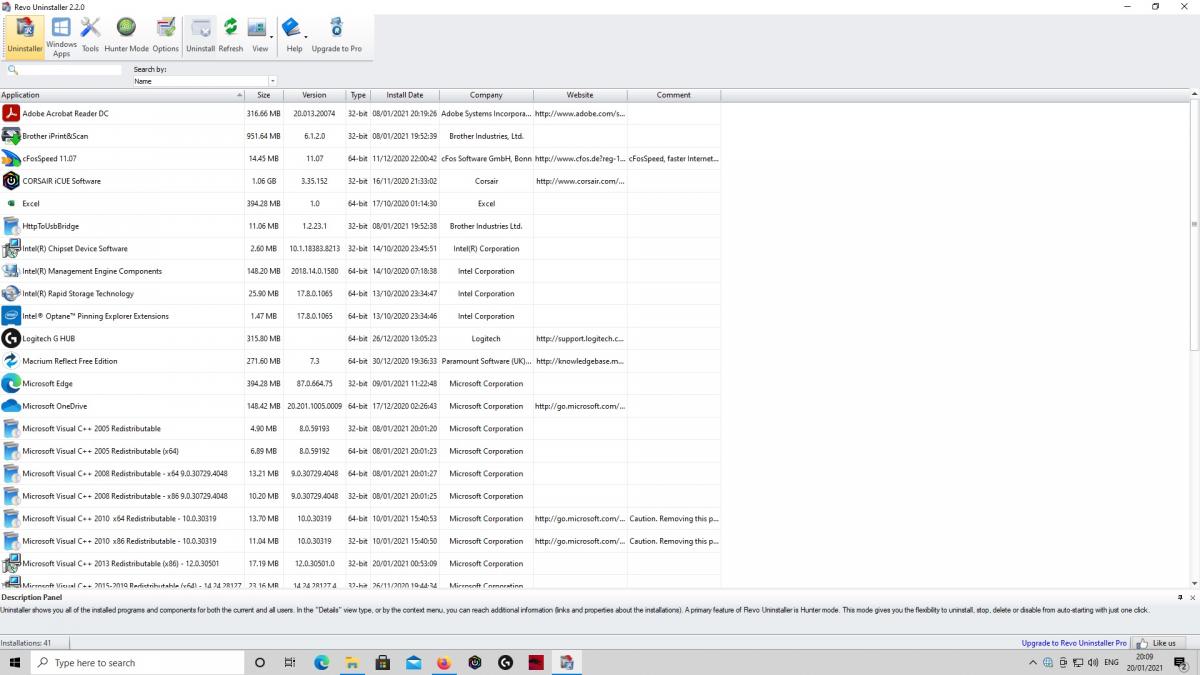Click Upgrade to Pro in the toolbar
This screenshot has width=1200, height=675.
point(337,36)
